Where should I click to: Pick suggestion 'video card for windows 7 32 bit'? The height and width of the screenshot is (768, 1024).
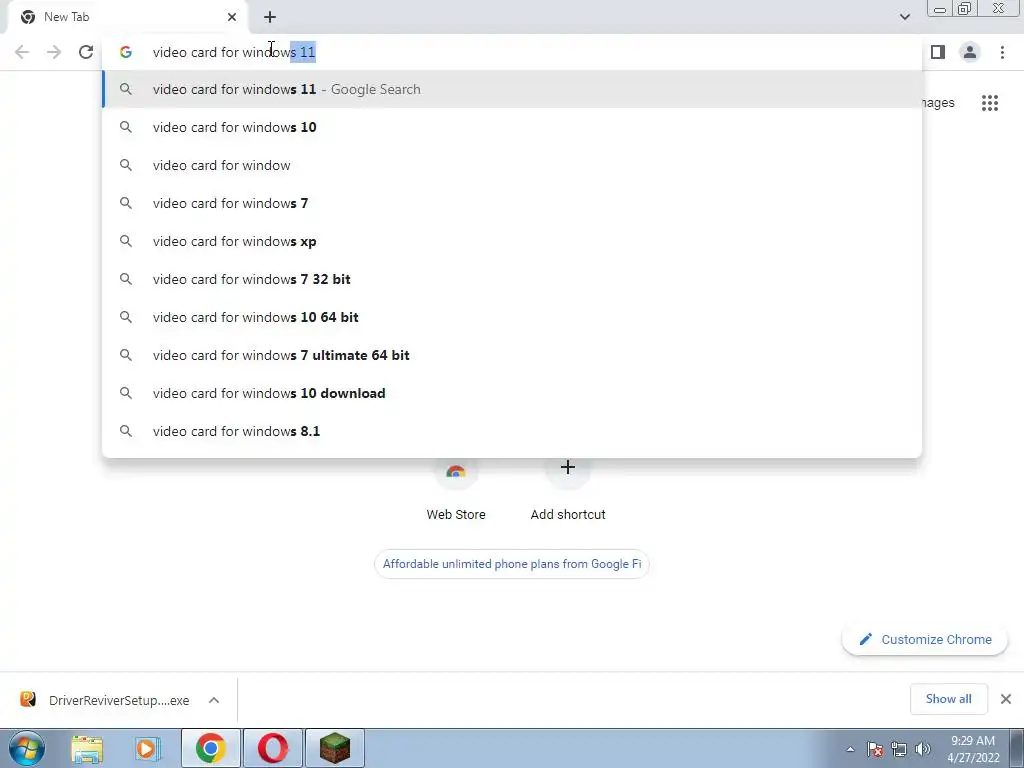point(512,279)
